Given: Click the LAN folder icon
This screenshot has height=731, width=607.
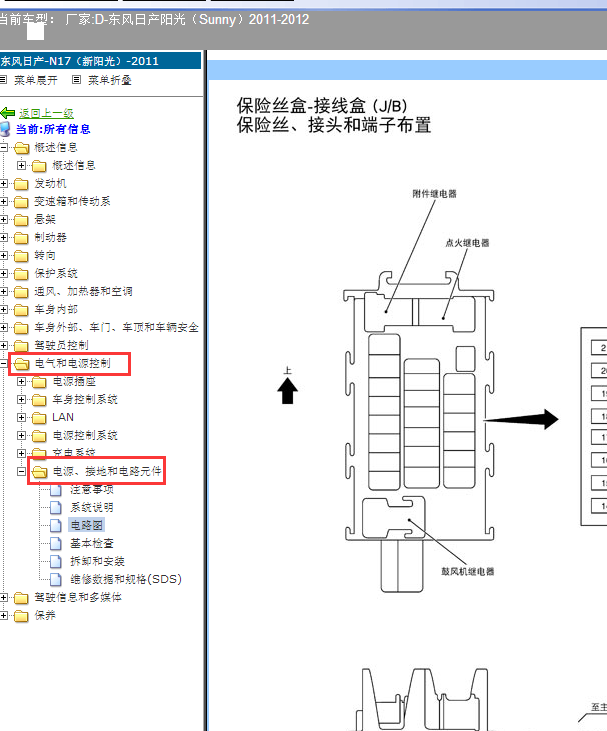Looking at the screenshot, I should coord(39,418).
